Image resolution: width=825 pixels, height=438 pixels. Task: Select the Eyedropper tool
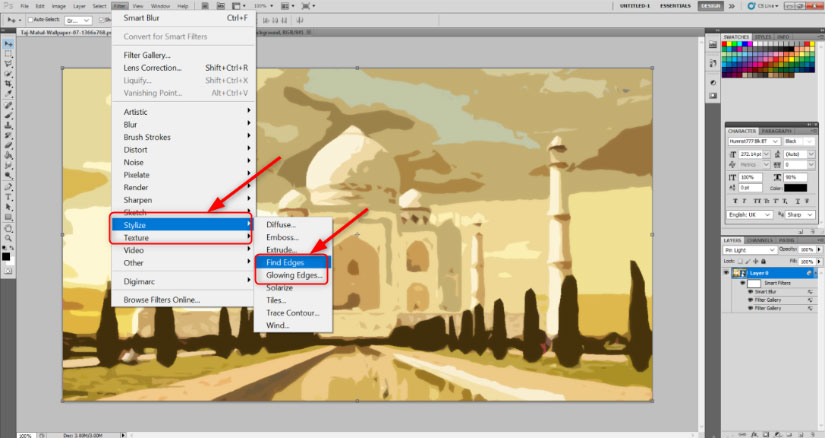click(8, 94)
